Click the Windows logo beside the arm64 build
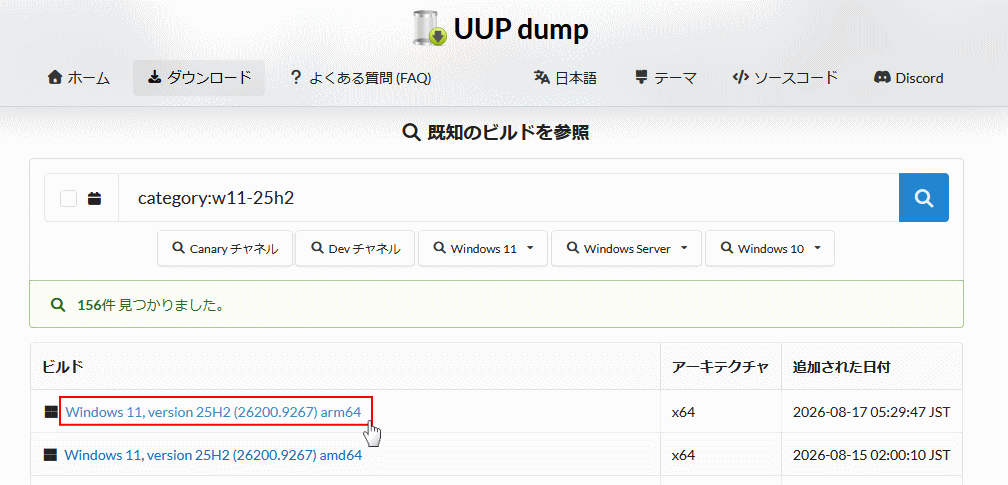Image resolution: width=1008 pixels, height=485 pixels. 51,412
